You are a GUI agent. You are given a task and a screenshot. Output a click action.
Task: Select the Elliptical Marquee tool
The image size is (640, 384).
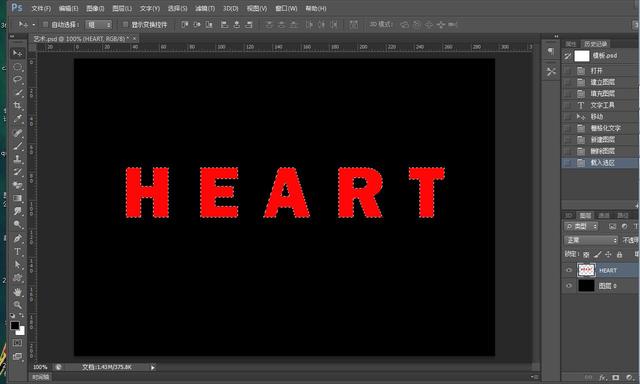pos(17,67)
